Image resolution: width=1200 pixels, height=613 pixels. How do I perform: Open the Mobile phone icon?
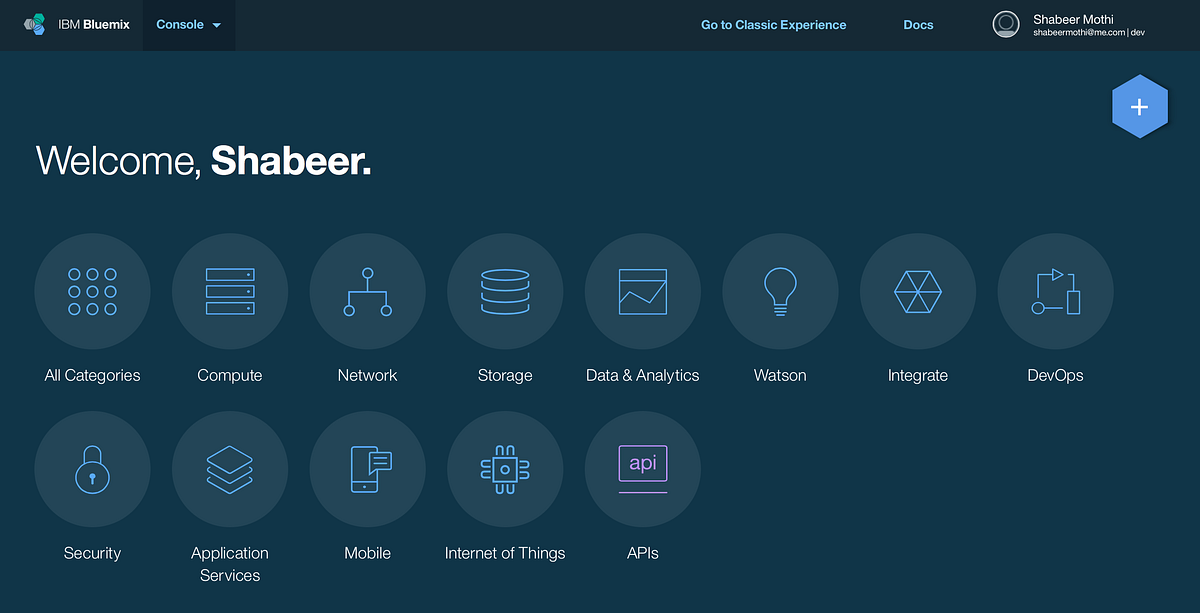pos(367,469)
